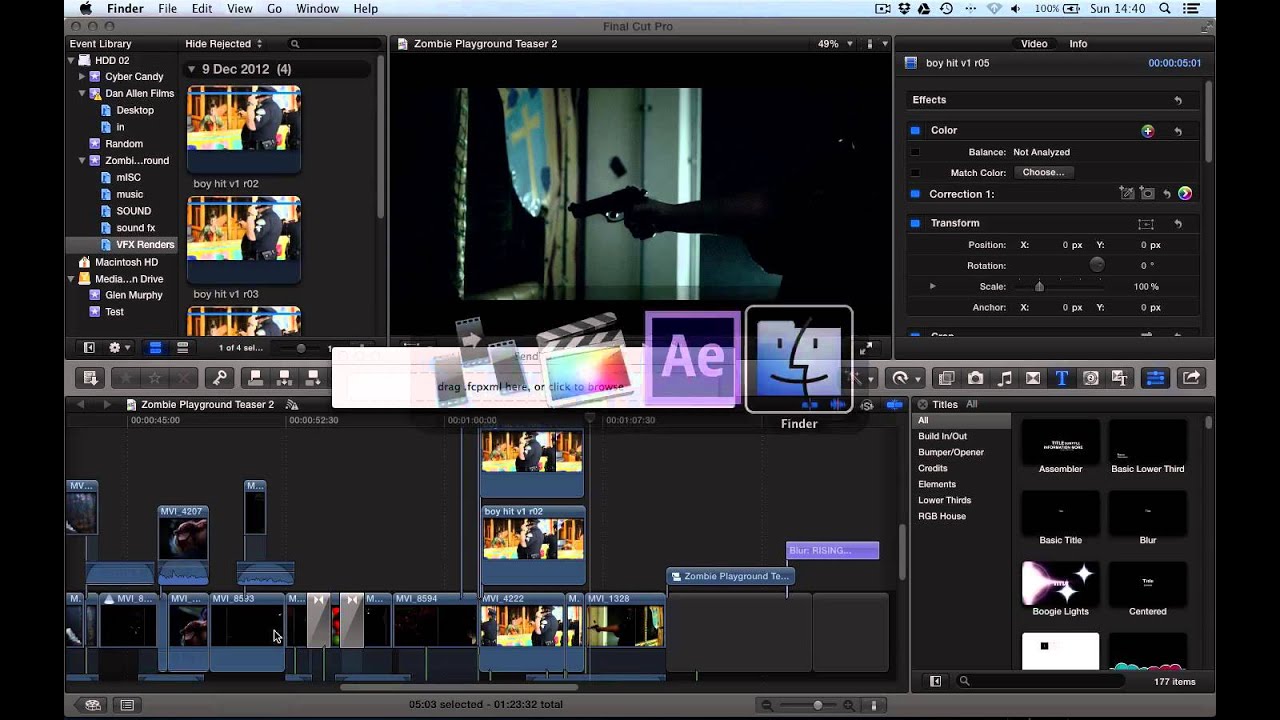Viewport: 1280px width, 720px height.
Task: Open the Generators browser icon
Action: pyautogui.click(x=1091, y=378)
